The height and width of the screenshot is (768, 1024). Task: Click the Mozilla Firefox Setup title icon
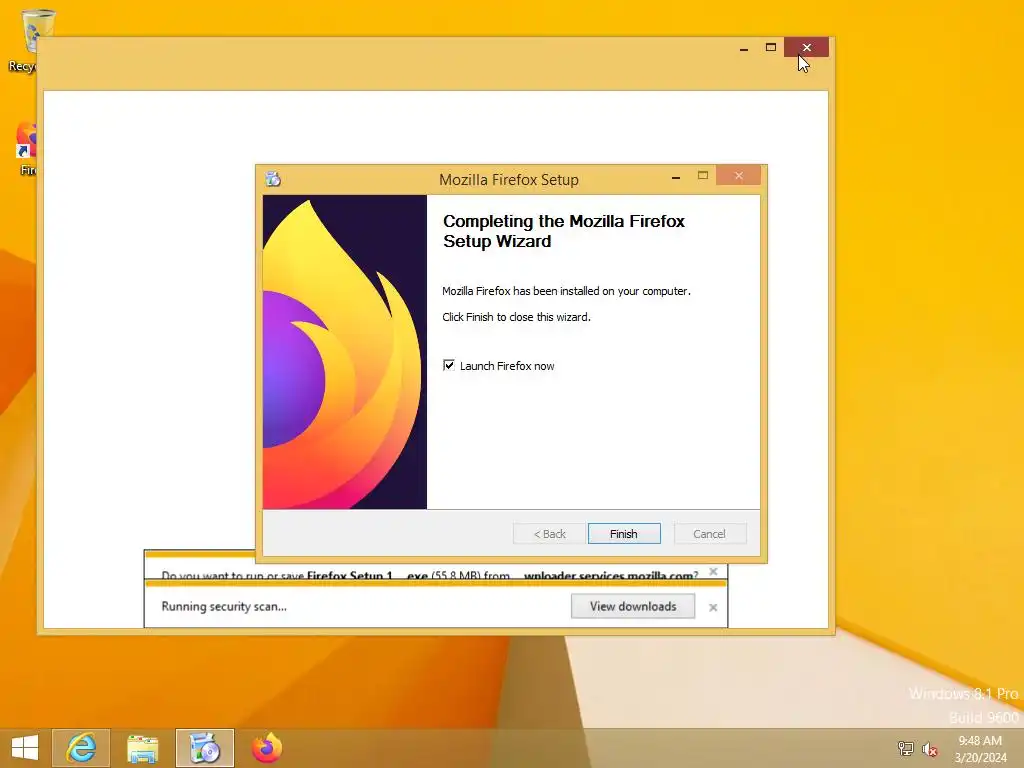click(273, 178)
